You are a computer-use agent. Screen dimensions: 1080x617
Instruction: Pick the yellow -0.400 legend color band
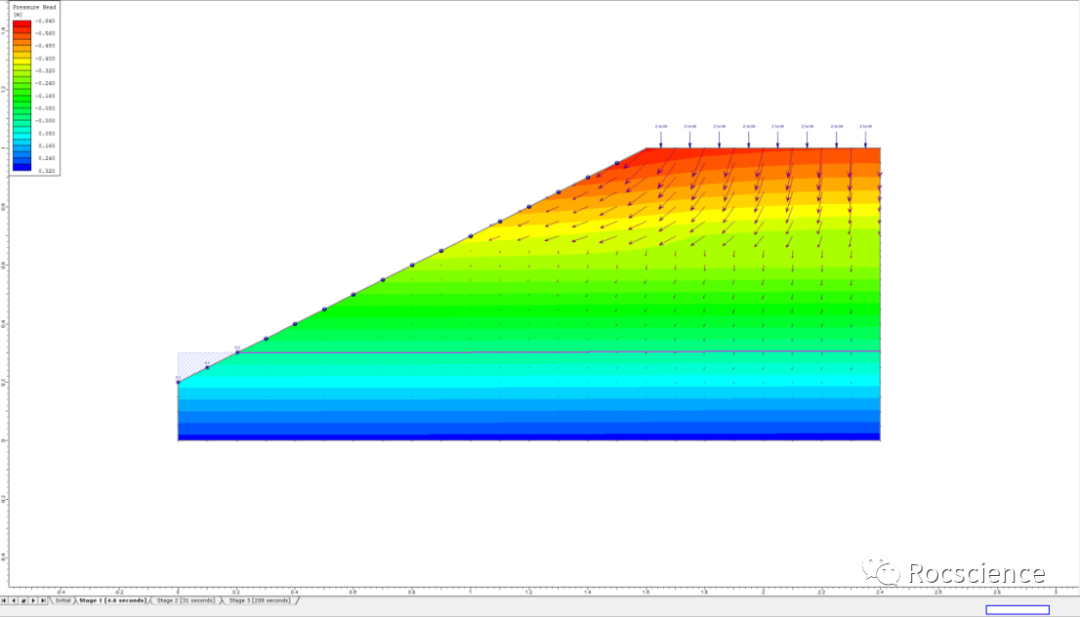tap(22, 59)
